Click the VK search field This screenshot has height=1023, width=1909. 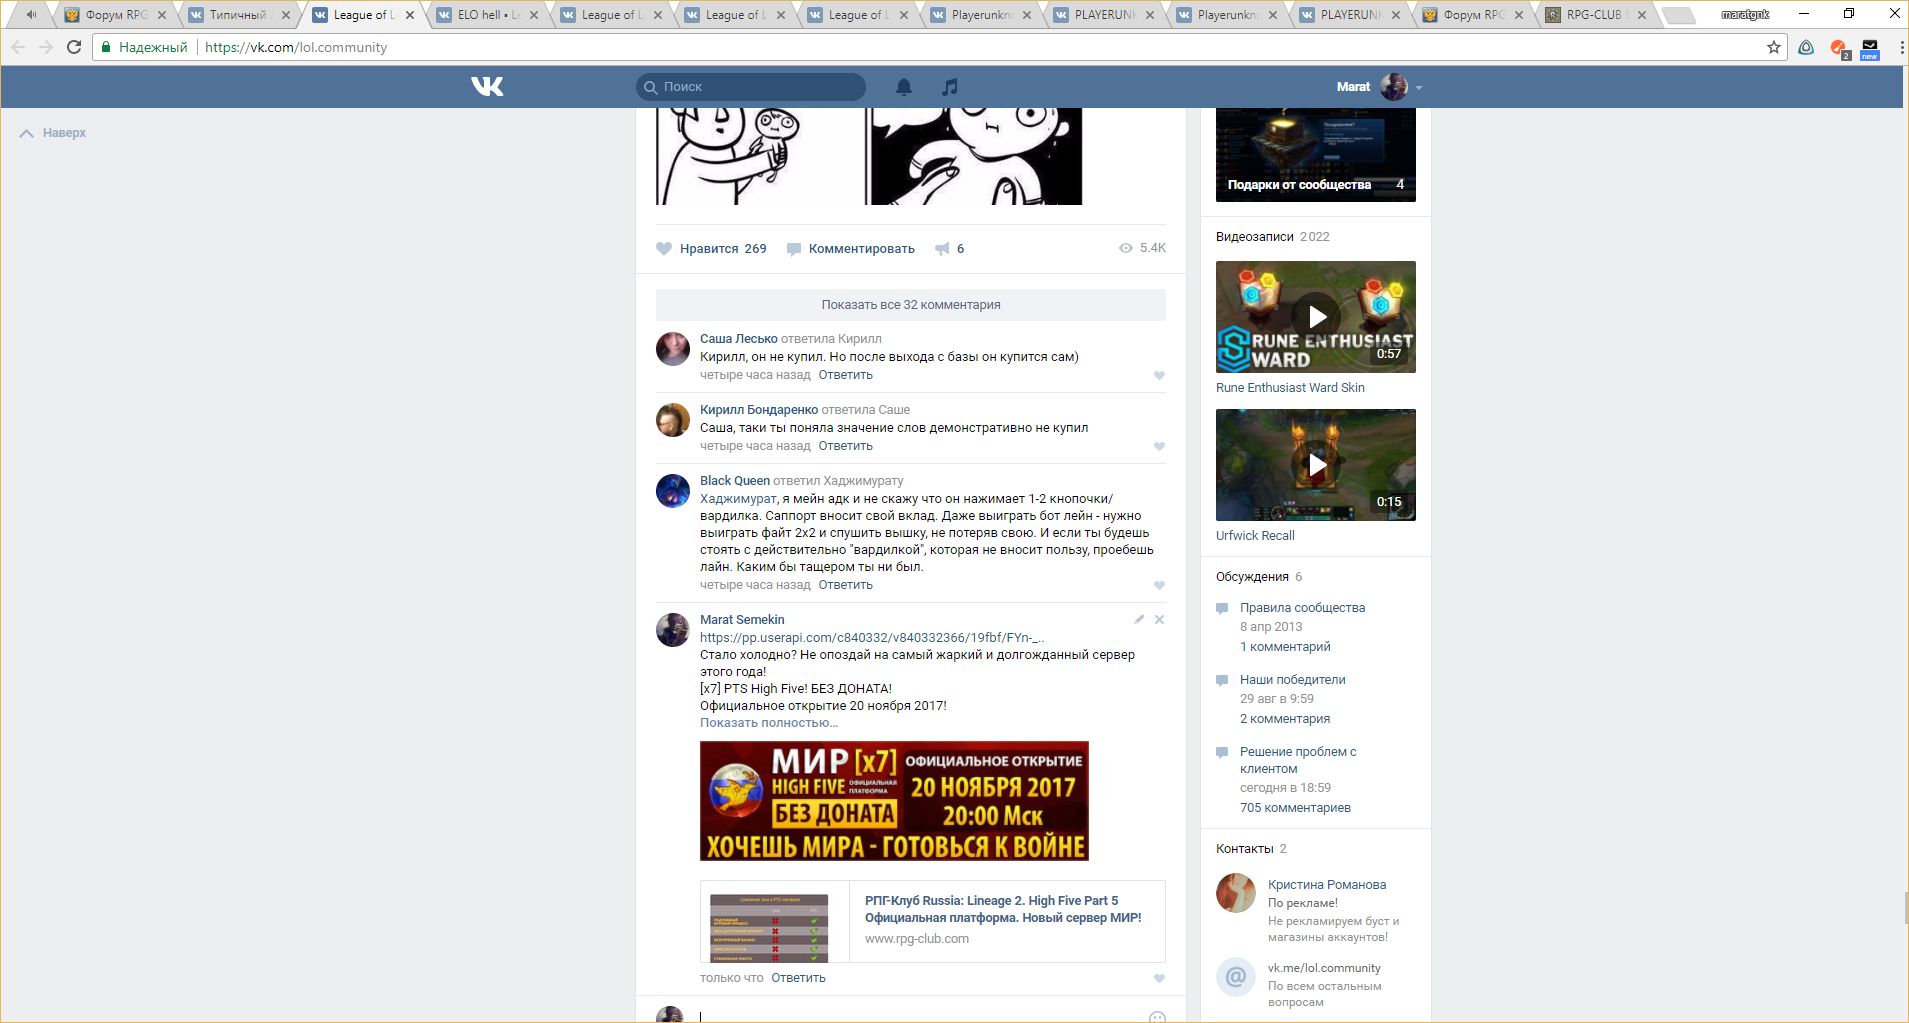click(758, 87)
